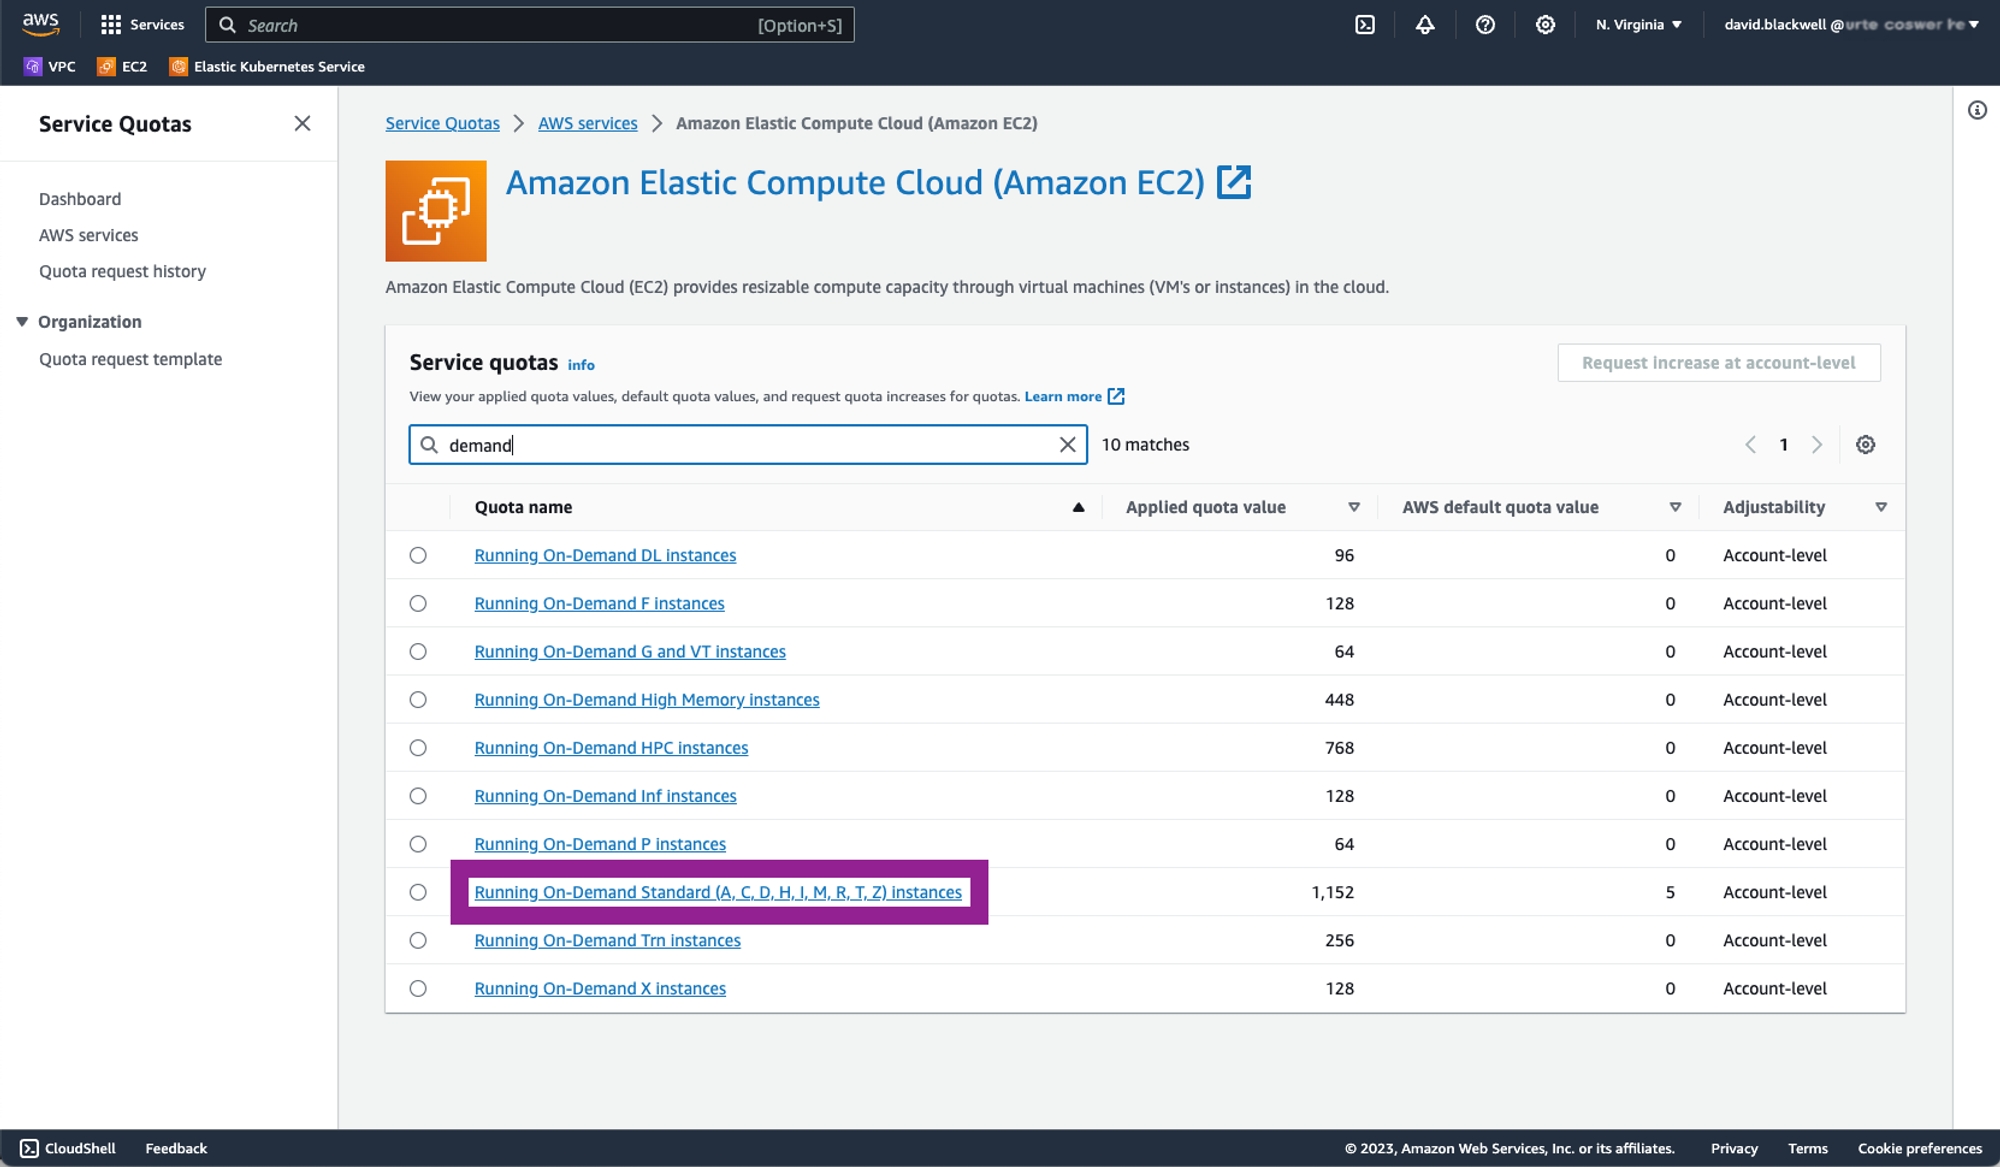Open Running On-Demand HPC instances link

click(x=610, y=748)
